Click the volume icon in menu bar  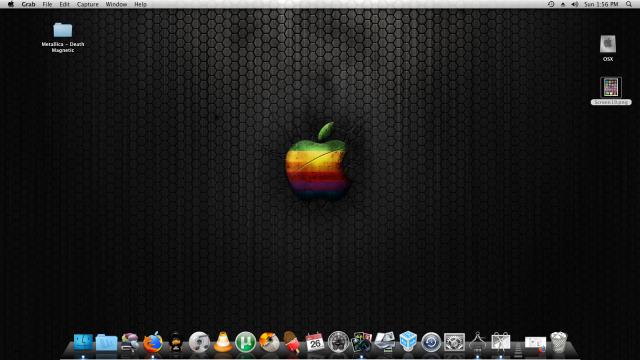[x=575, y=4]
